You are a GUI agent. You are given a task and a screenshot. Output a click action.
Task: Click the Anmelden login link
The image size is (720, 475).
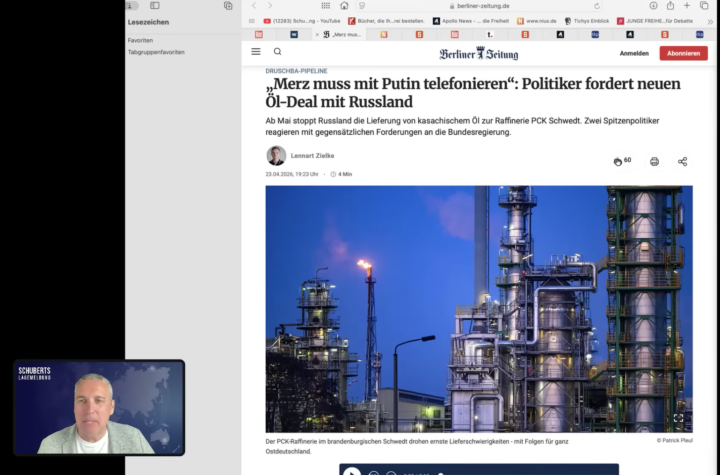(634, 53)
